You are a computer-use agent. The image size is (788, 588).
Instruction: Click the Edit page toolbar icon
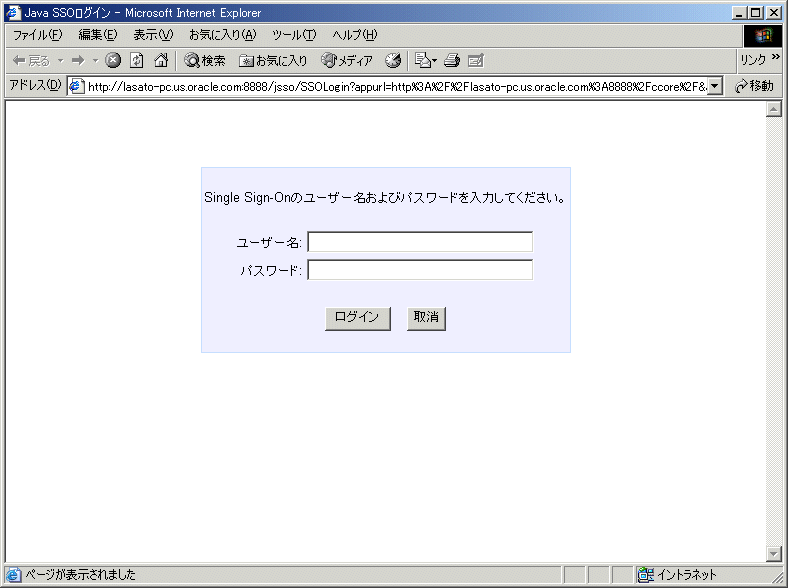tap(475, 61)
